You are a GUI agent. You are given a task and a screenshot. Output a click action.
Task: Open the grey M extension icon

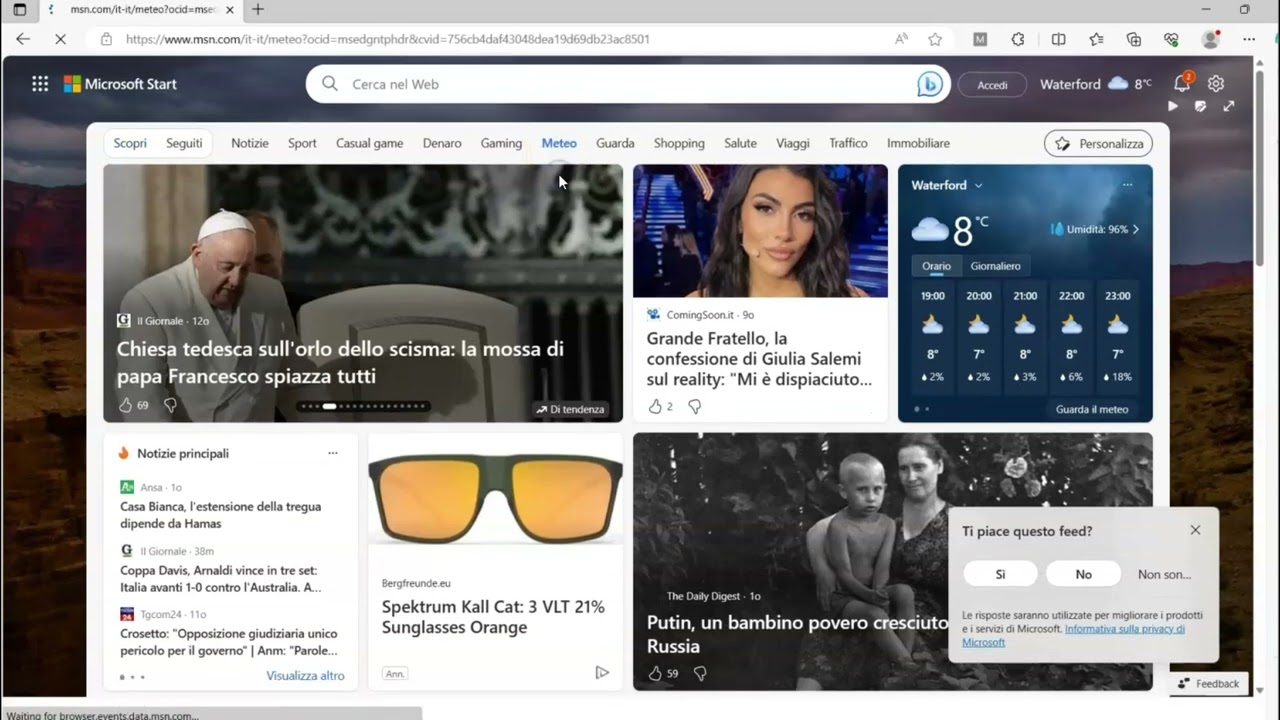(x=980, y=39)
